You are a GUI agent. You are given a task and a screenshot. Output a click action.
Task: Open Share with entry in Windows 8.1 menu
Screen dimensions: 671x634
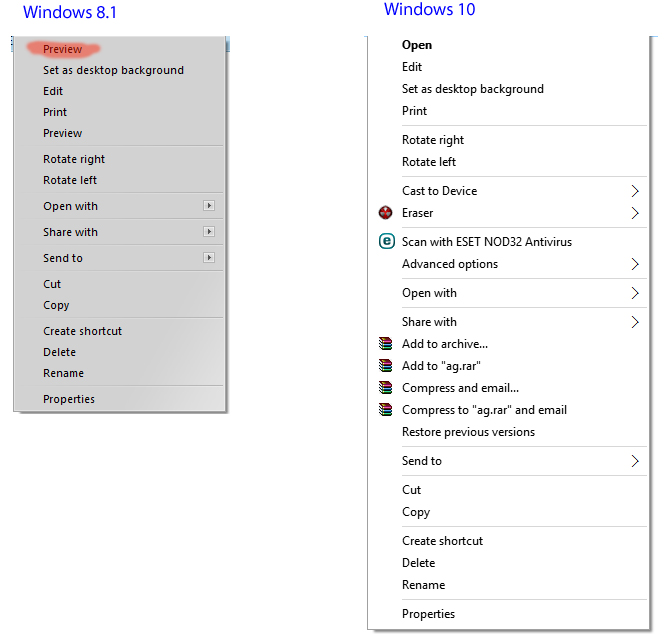coord(70,232)
